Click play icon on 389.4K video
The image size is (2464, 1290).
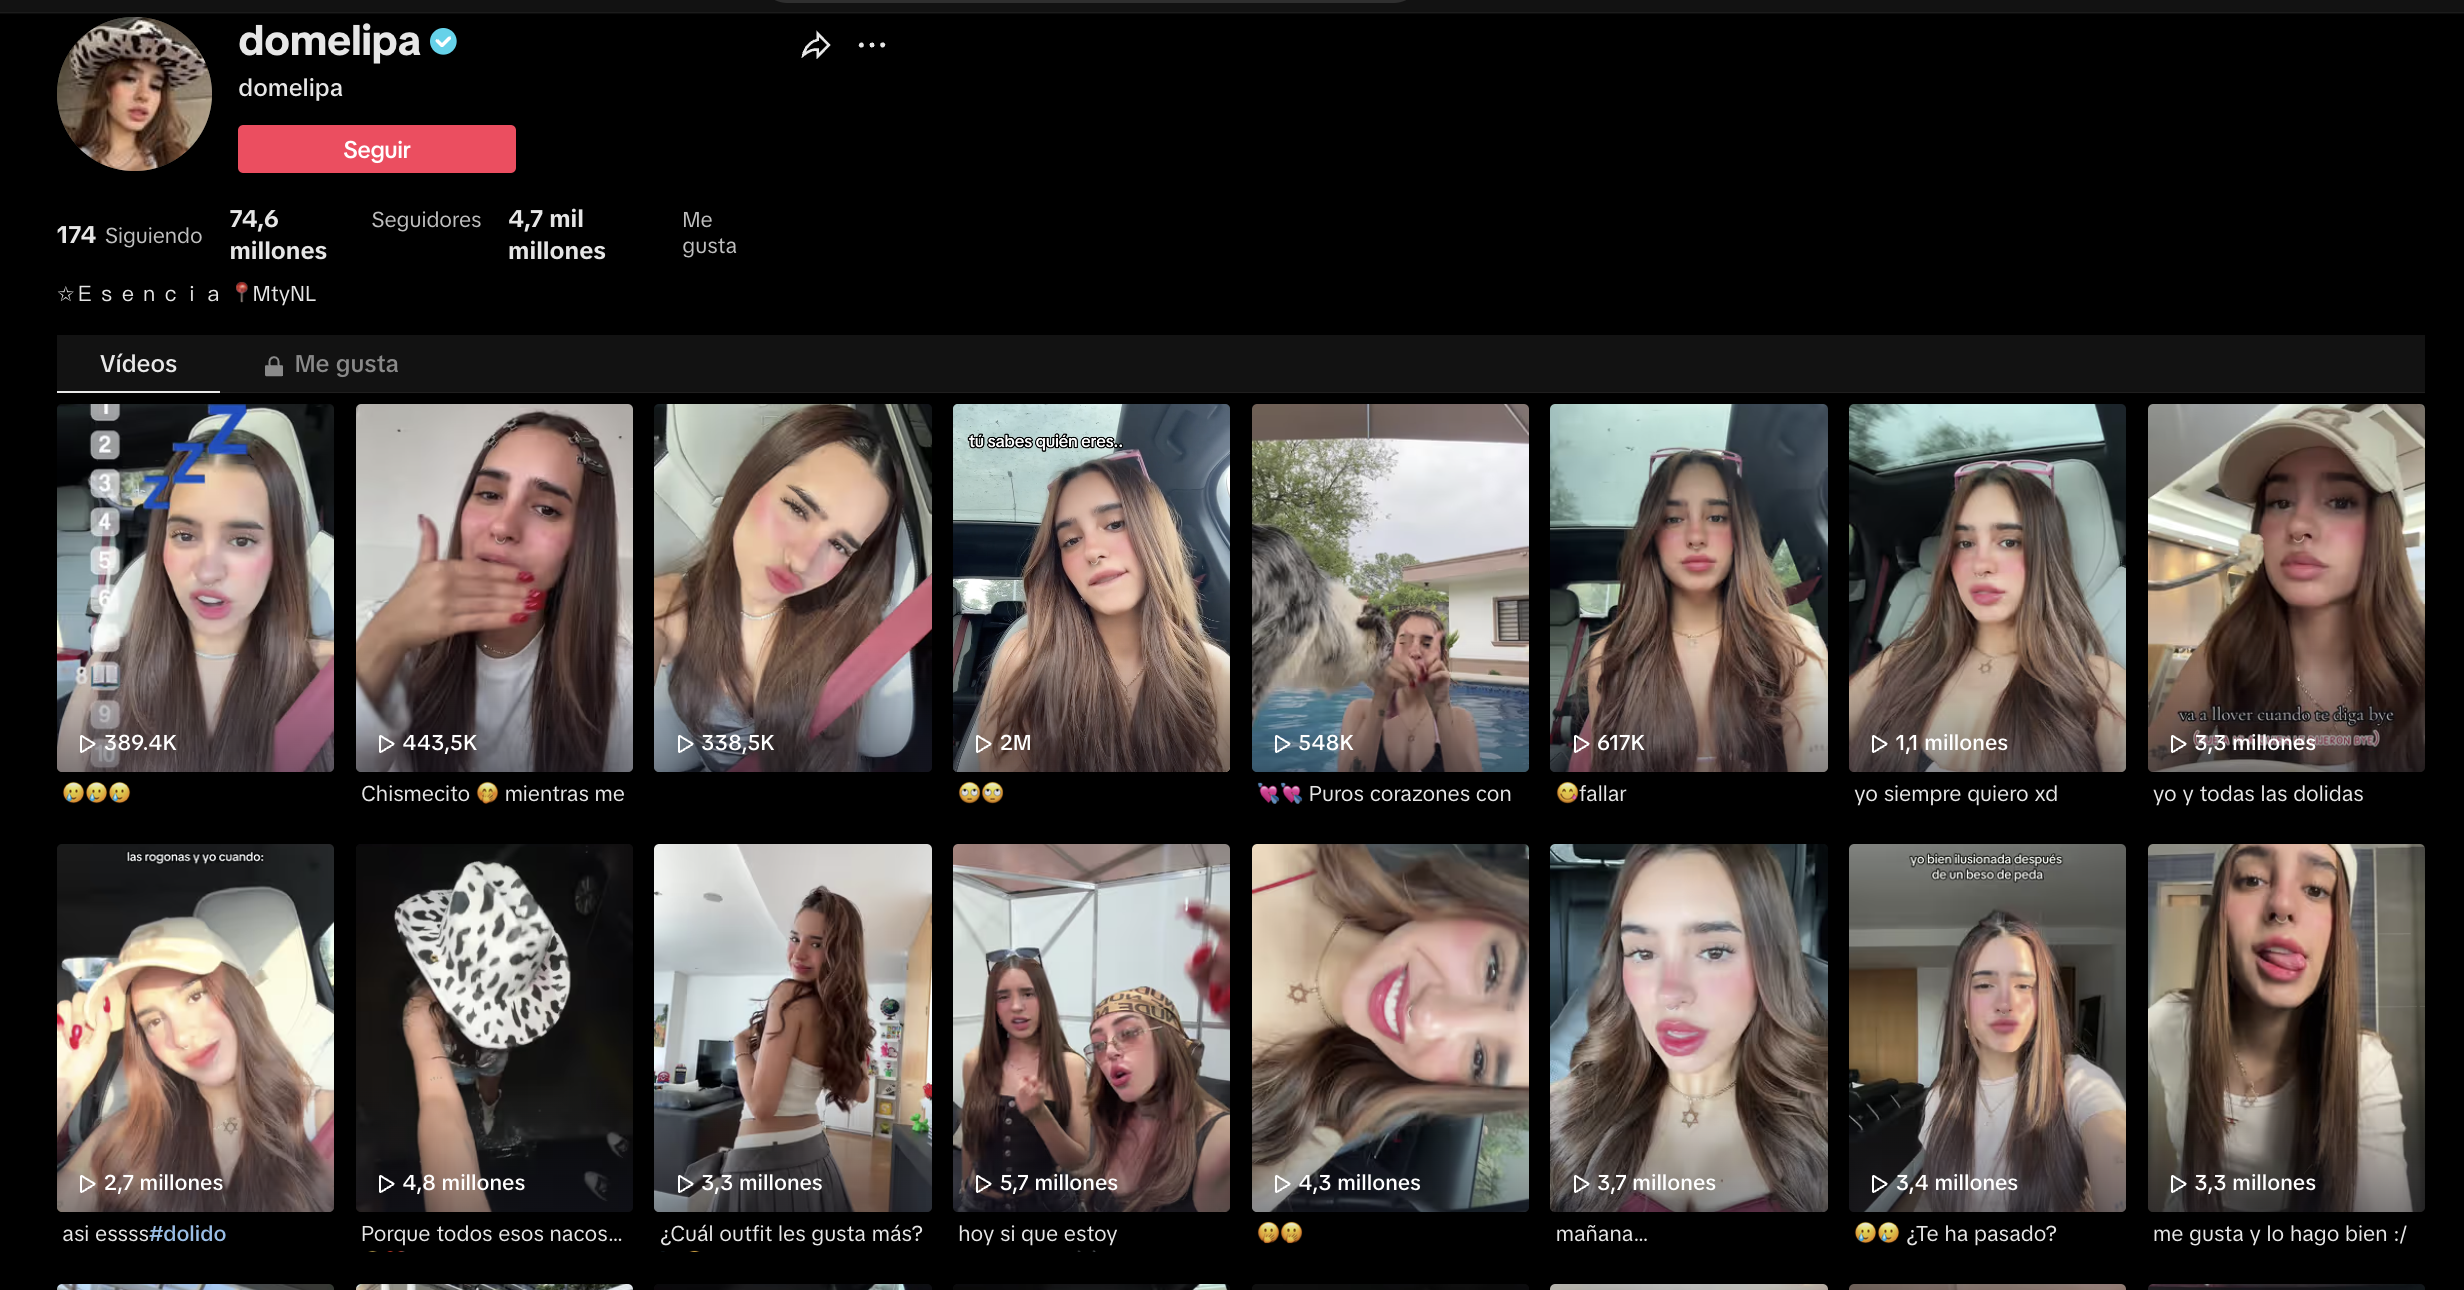pos(88,743)
